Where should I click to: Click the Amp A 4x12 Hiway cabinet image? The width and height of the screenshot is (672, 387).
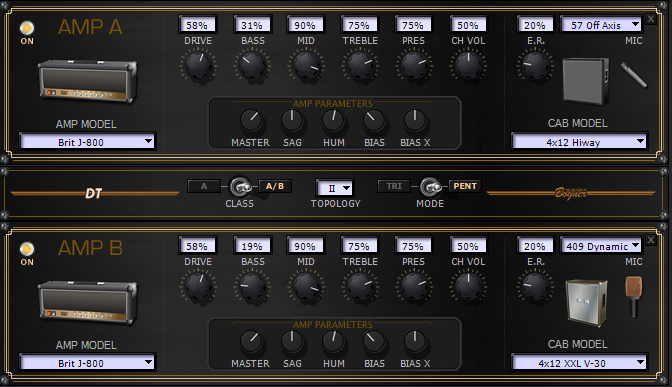tap(586, 81)
